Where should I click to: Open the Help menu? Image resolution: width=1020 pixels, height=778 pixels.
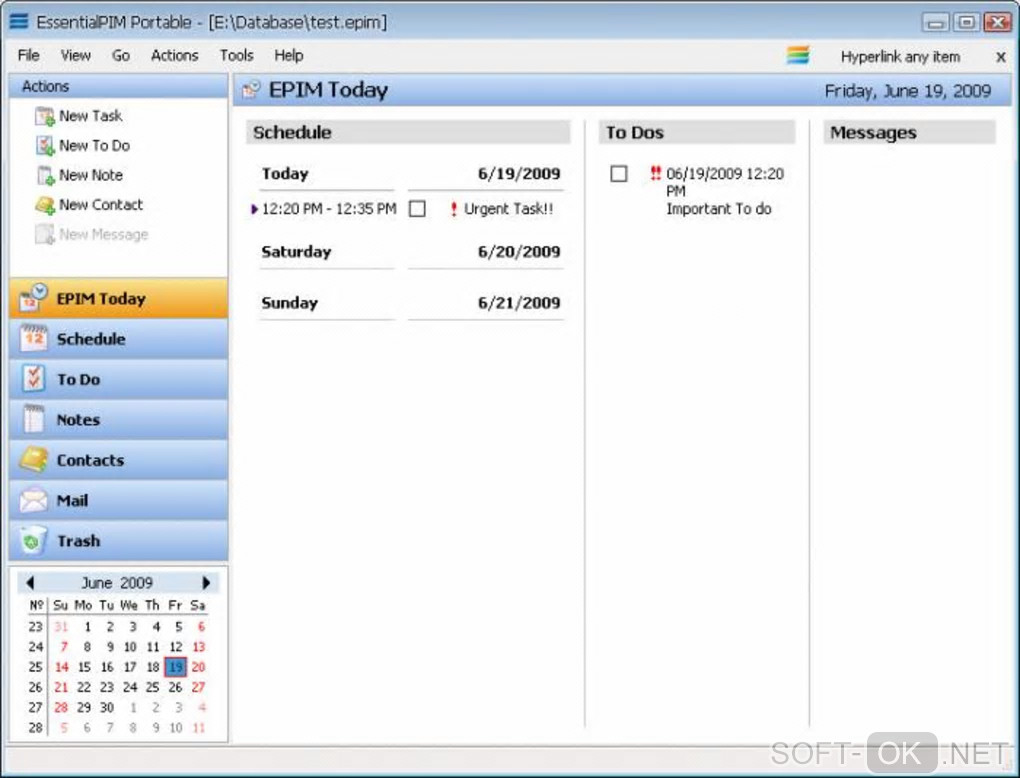click(x=289, y=55)
